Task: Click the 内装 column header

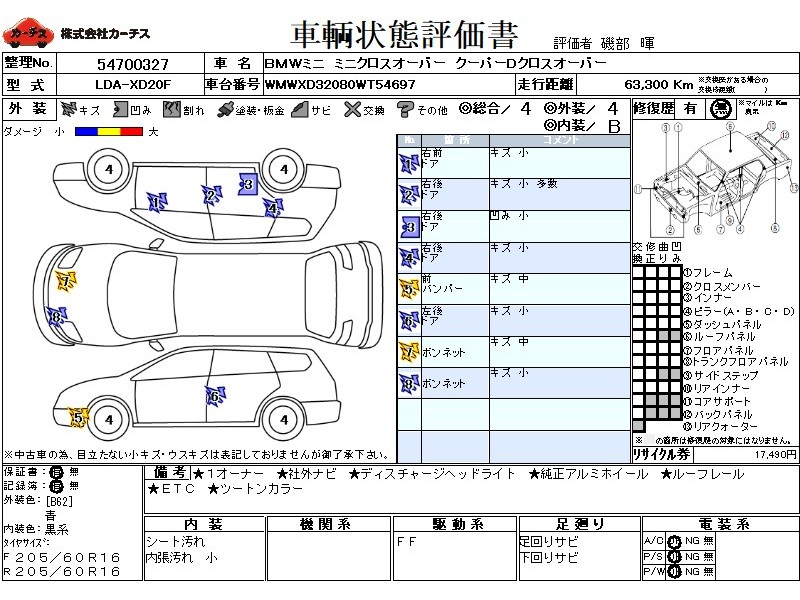Action: 204,524
